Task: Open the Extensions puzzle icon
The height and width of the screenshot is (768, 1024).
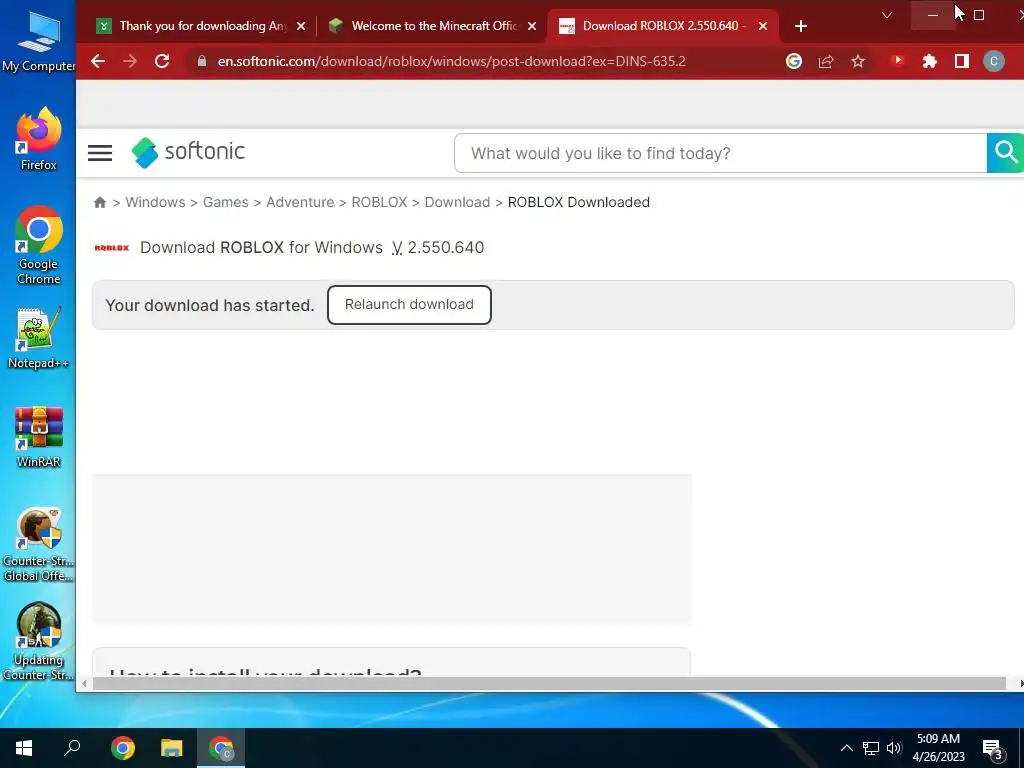Action: [929, 61]
